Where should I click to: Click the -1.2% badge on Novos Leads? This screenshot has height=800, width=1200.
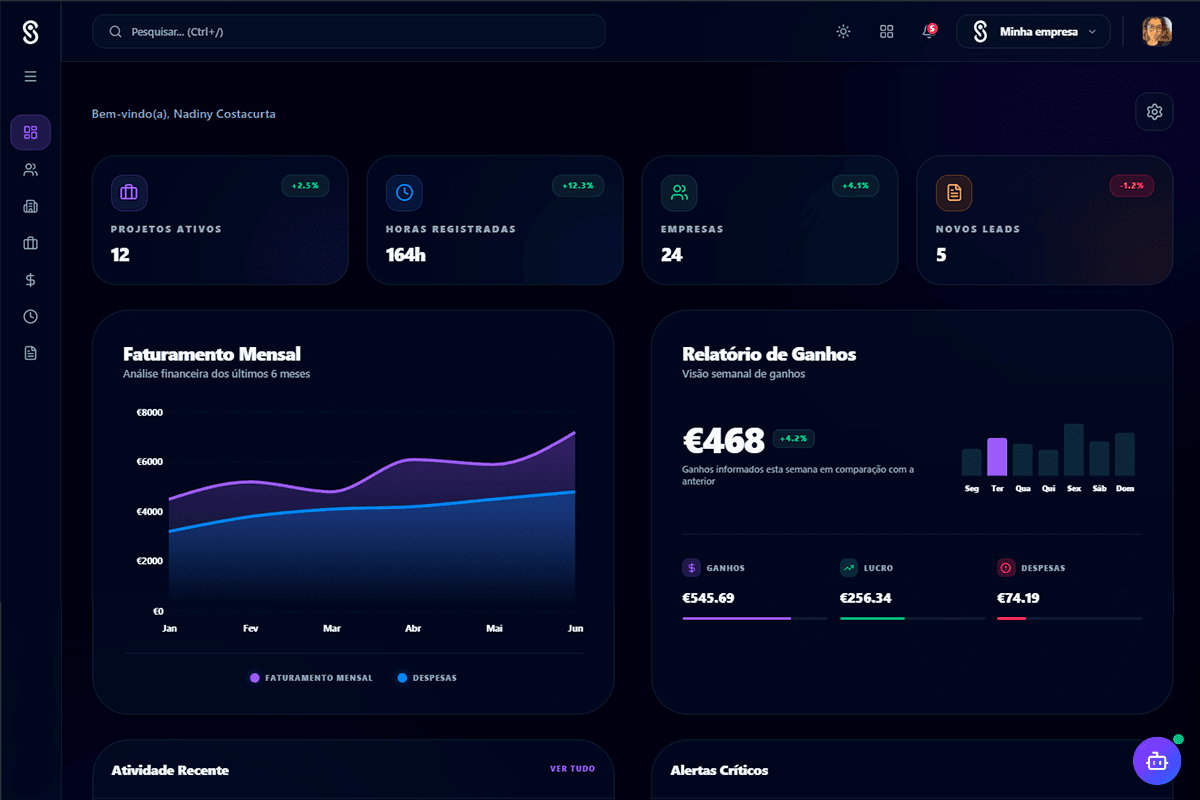(x=1132, y=186)
